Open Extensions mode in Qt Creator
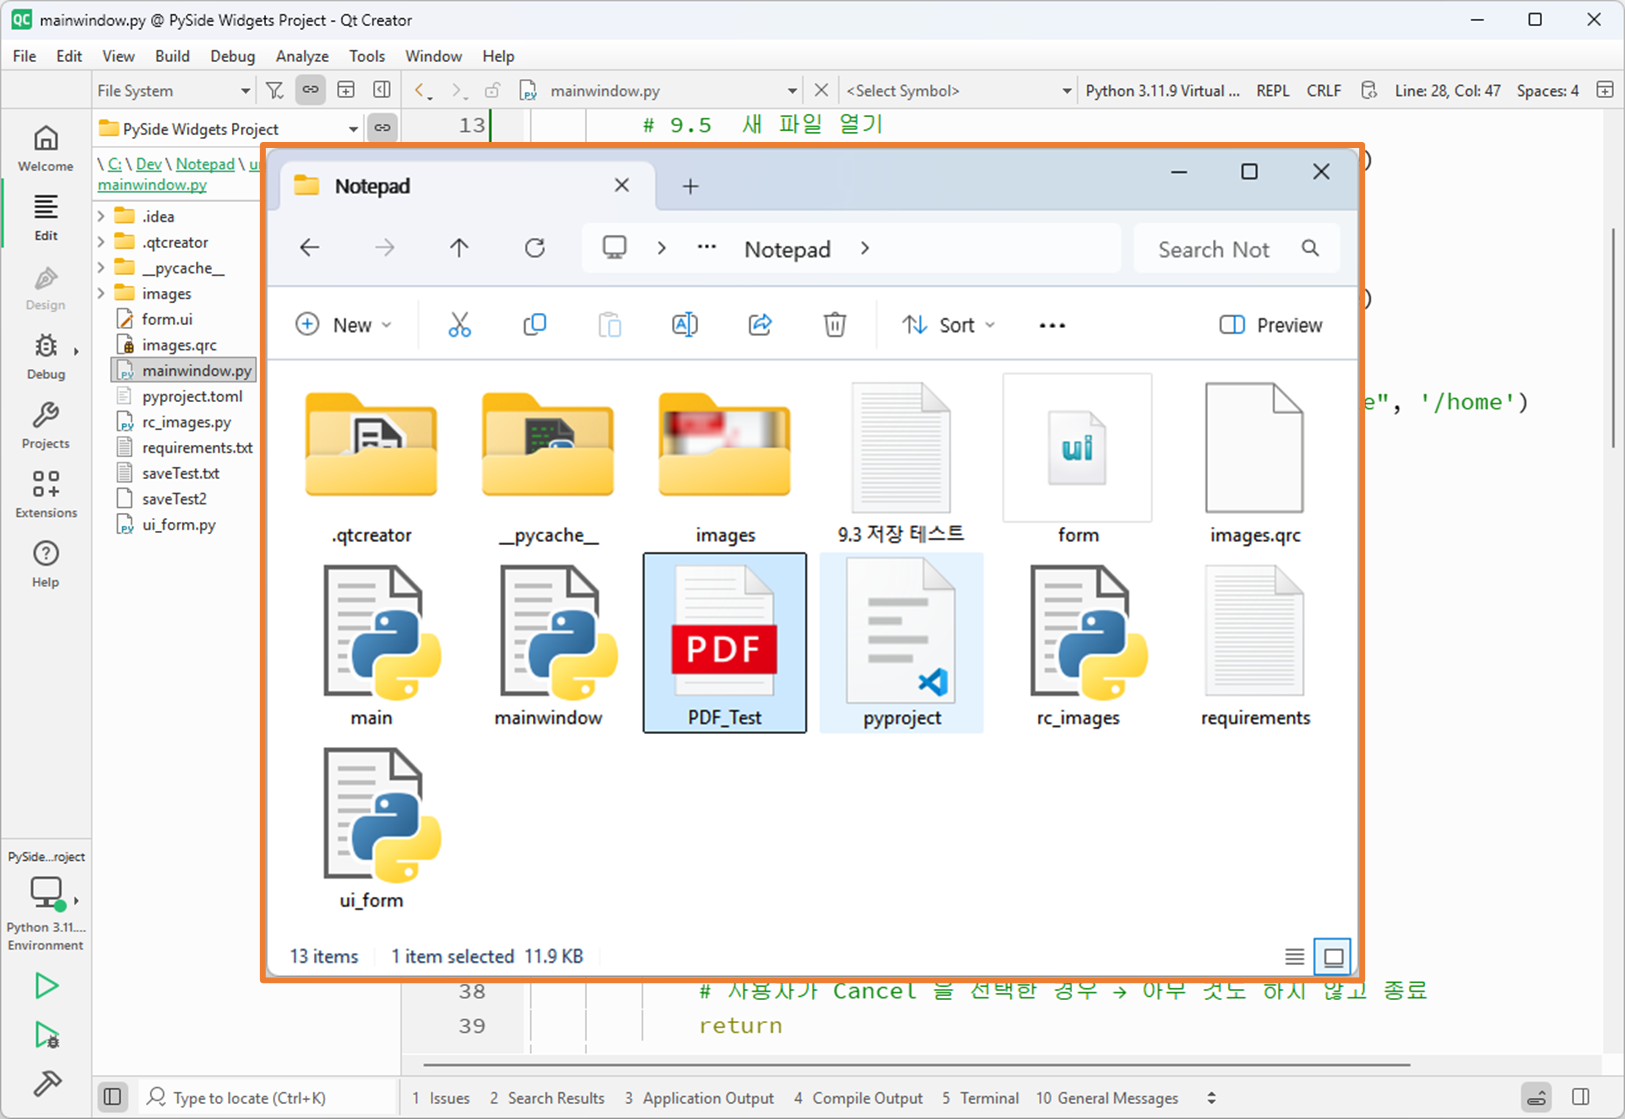Viewport: 1625px width, 1119px height. coord(46,494)
